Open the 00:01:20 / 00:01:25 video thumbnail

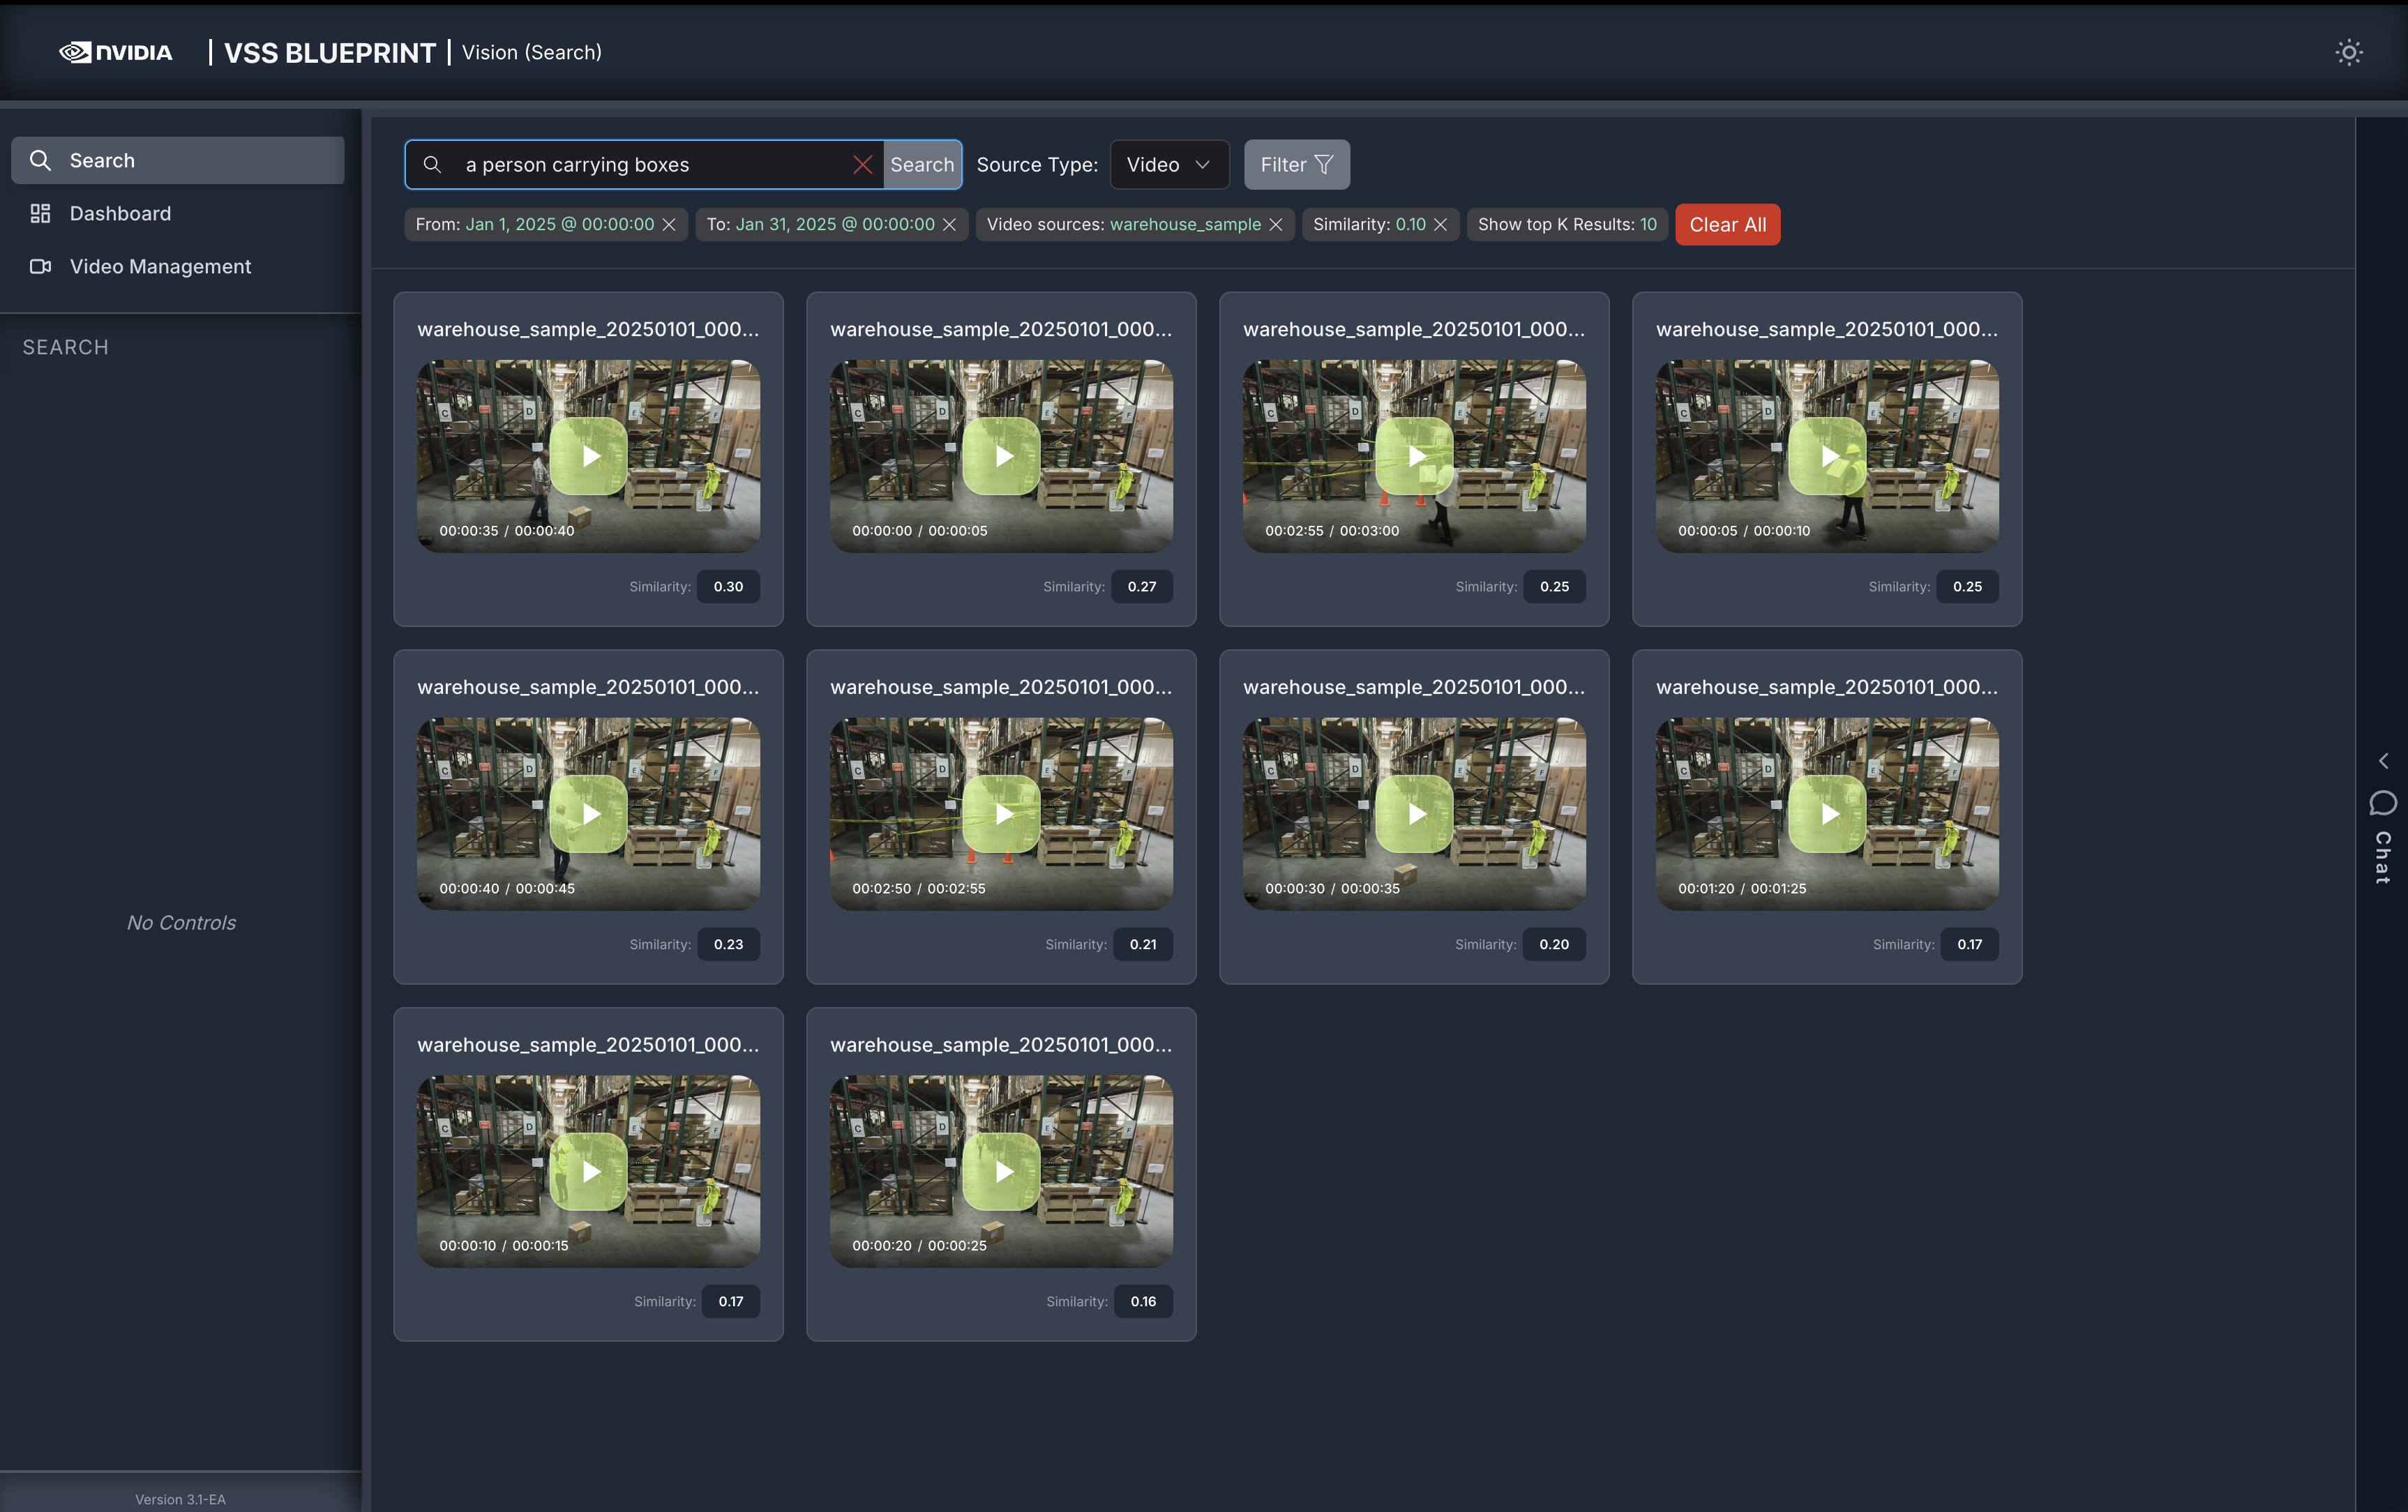pos(1827,814)
